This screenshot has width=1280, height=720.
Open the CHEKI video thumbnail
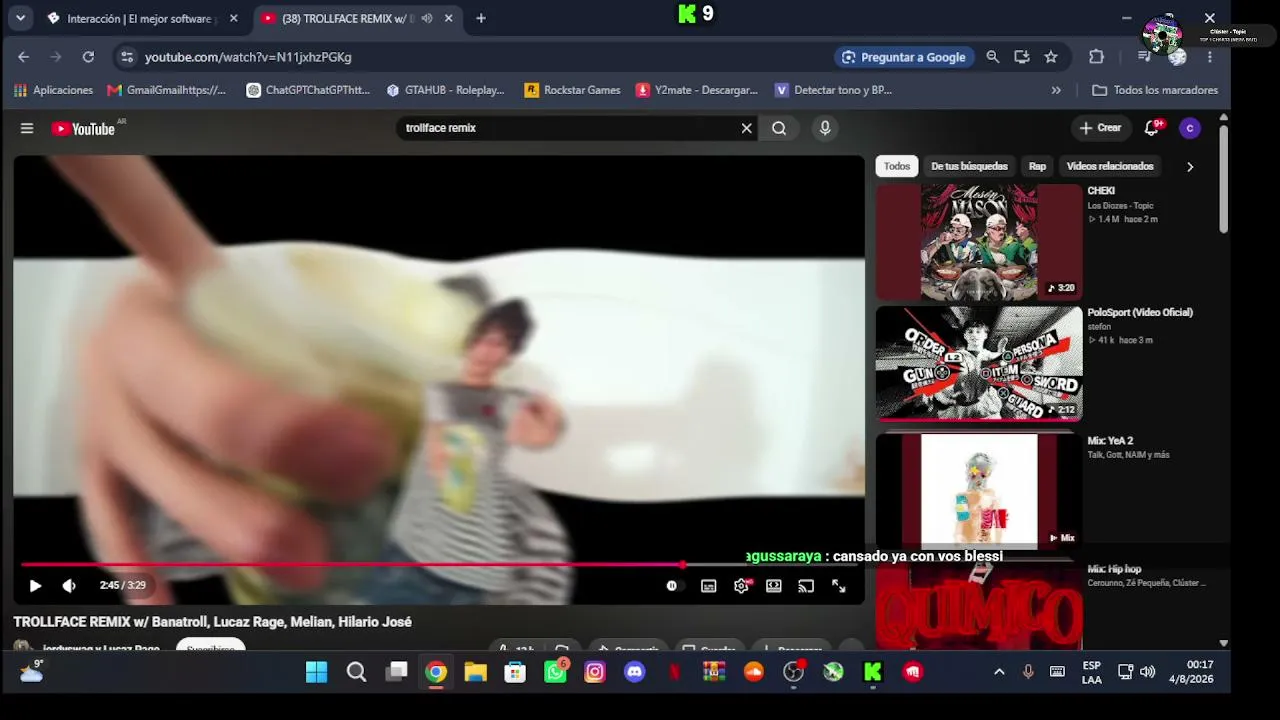[979, 242]
